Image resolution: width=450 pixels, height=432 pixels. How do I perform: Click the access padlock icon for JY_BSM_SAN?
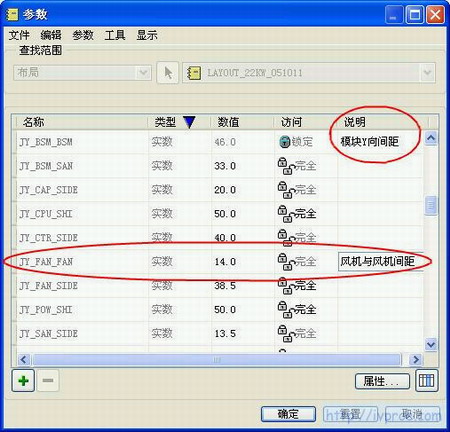(x=285, y=166)
